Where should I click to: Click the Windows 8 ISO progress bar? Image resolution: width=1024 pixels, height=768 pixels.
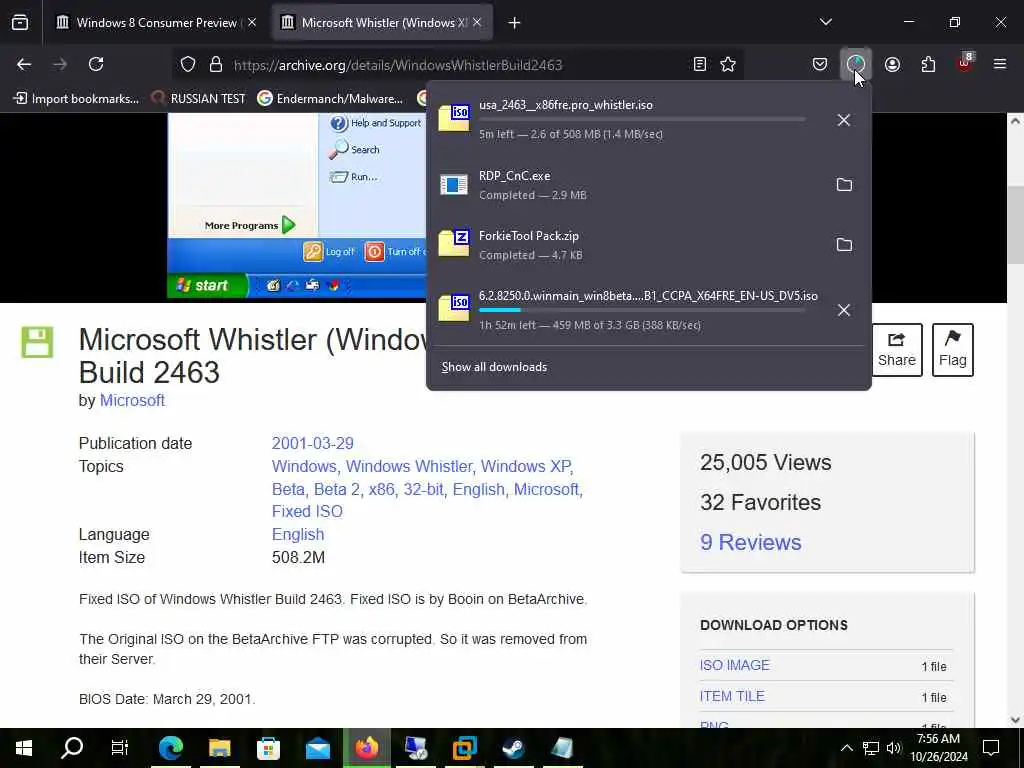click(x=642, y=310)
